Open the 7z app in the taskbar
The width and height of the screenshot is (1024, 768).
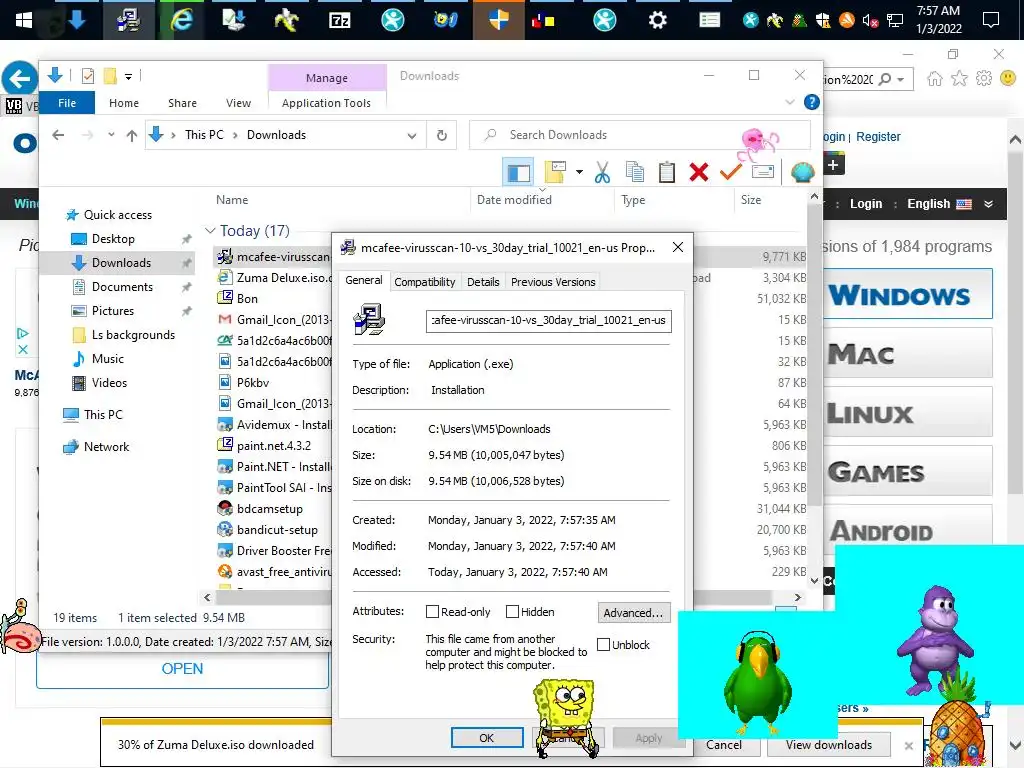coord(340,20)
